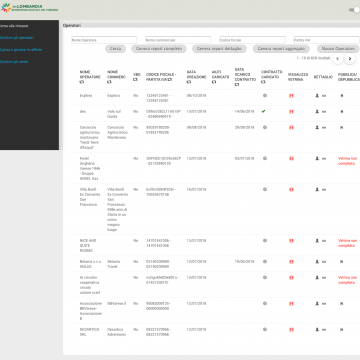
Task: Sort by Contratto Caricato column icon
Action: click(263, 82)
